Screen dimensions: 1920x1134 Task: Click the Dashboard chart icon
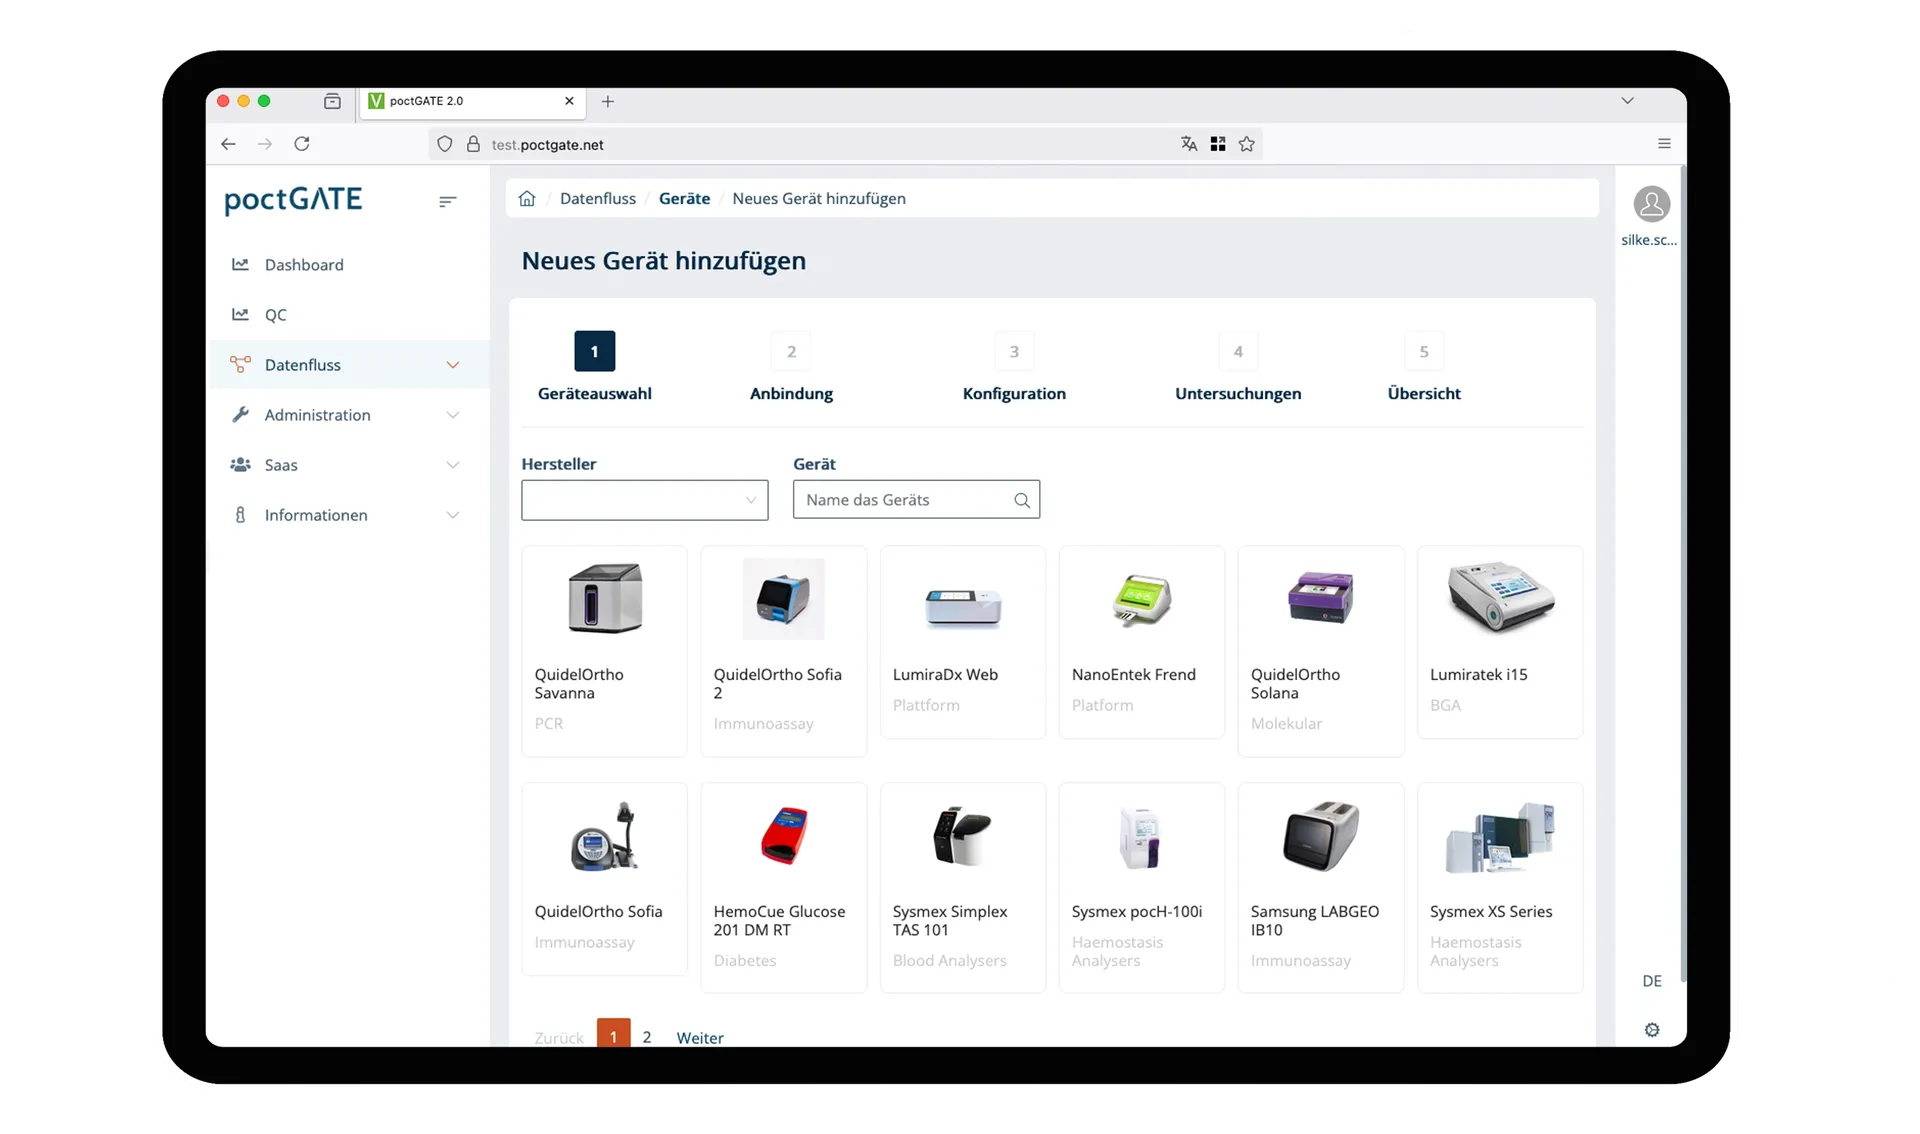click(x=240, y=264)
